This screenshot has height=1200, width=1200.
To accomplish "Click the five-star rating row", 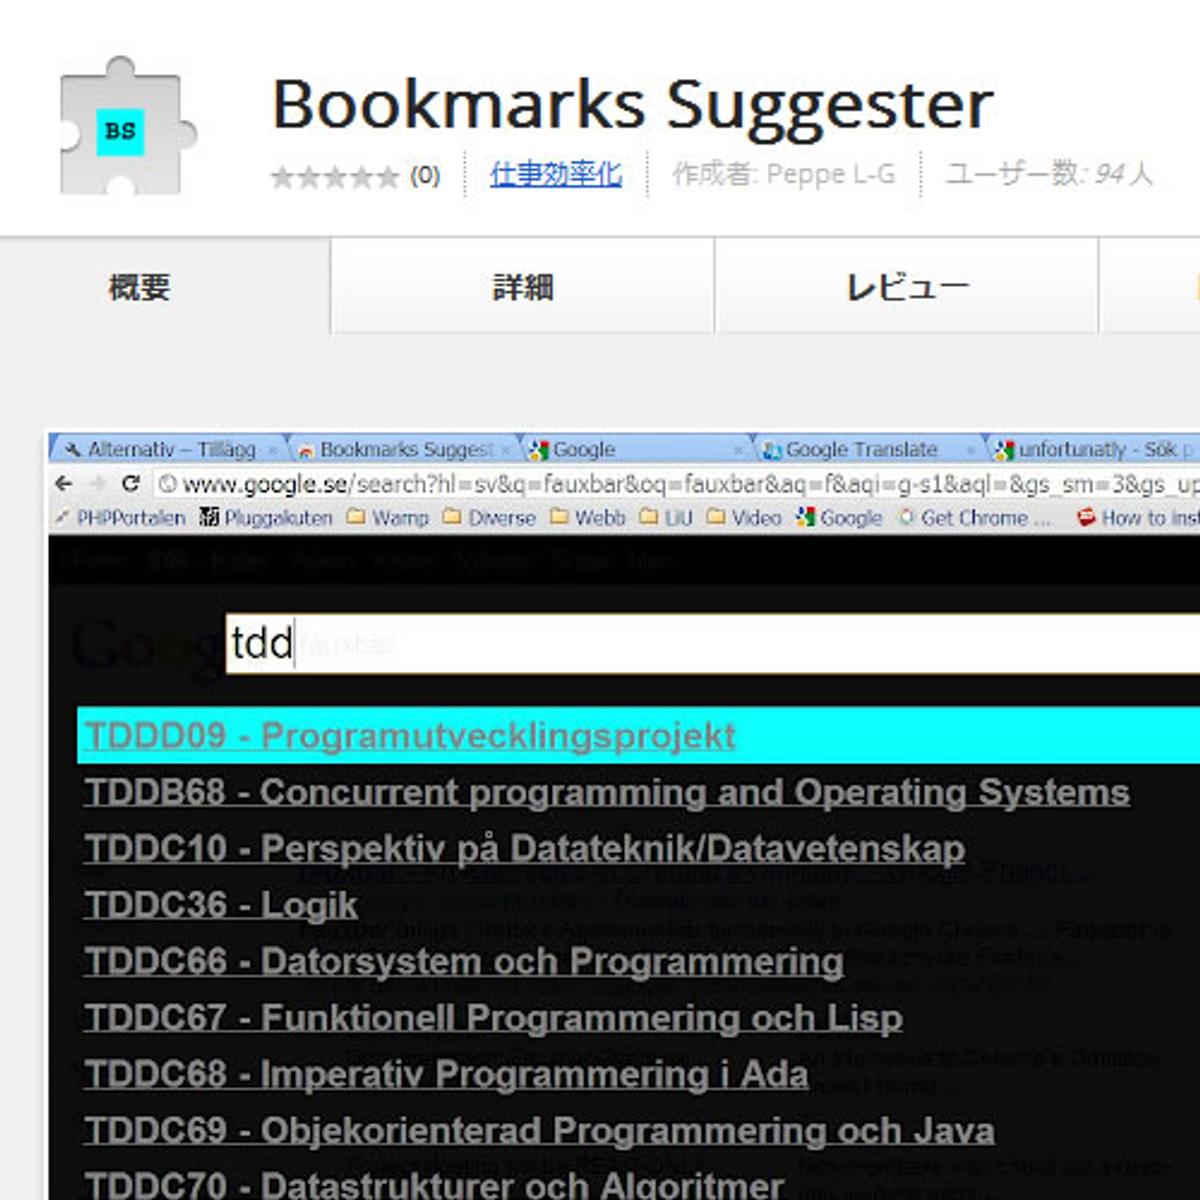I will [335, 177].
